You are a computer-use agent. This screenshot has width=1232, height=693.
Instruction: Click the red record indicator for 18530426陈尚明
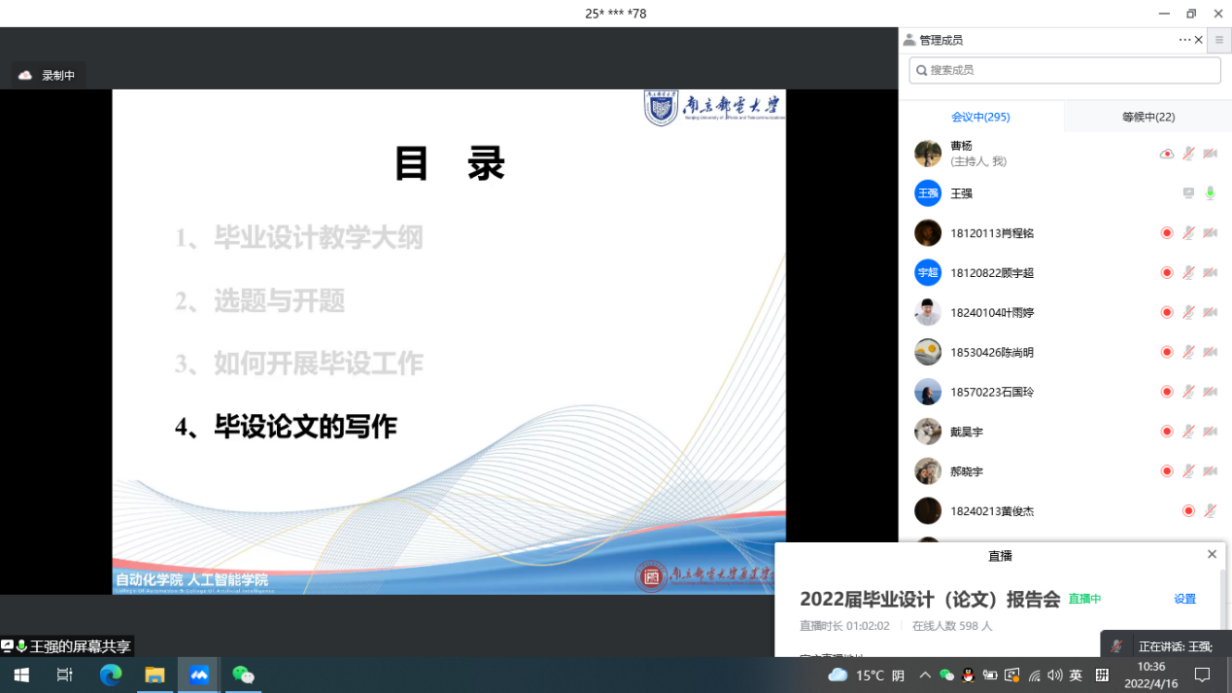tap(1166, 352)
